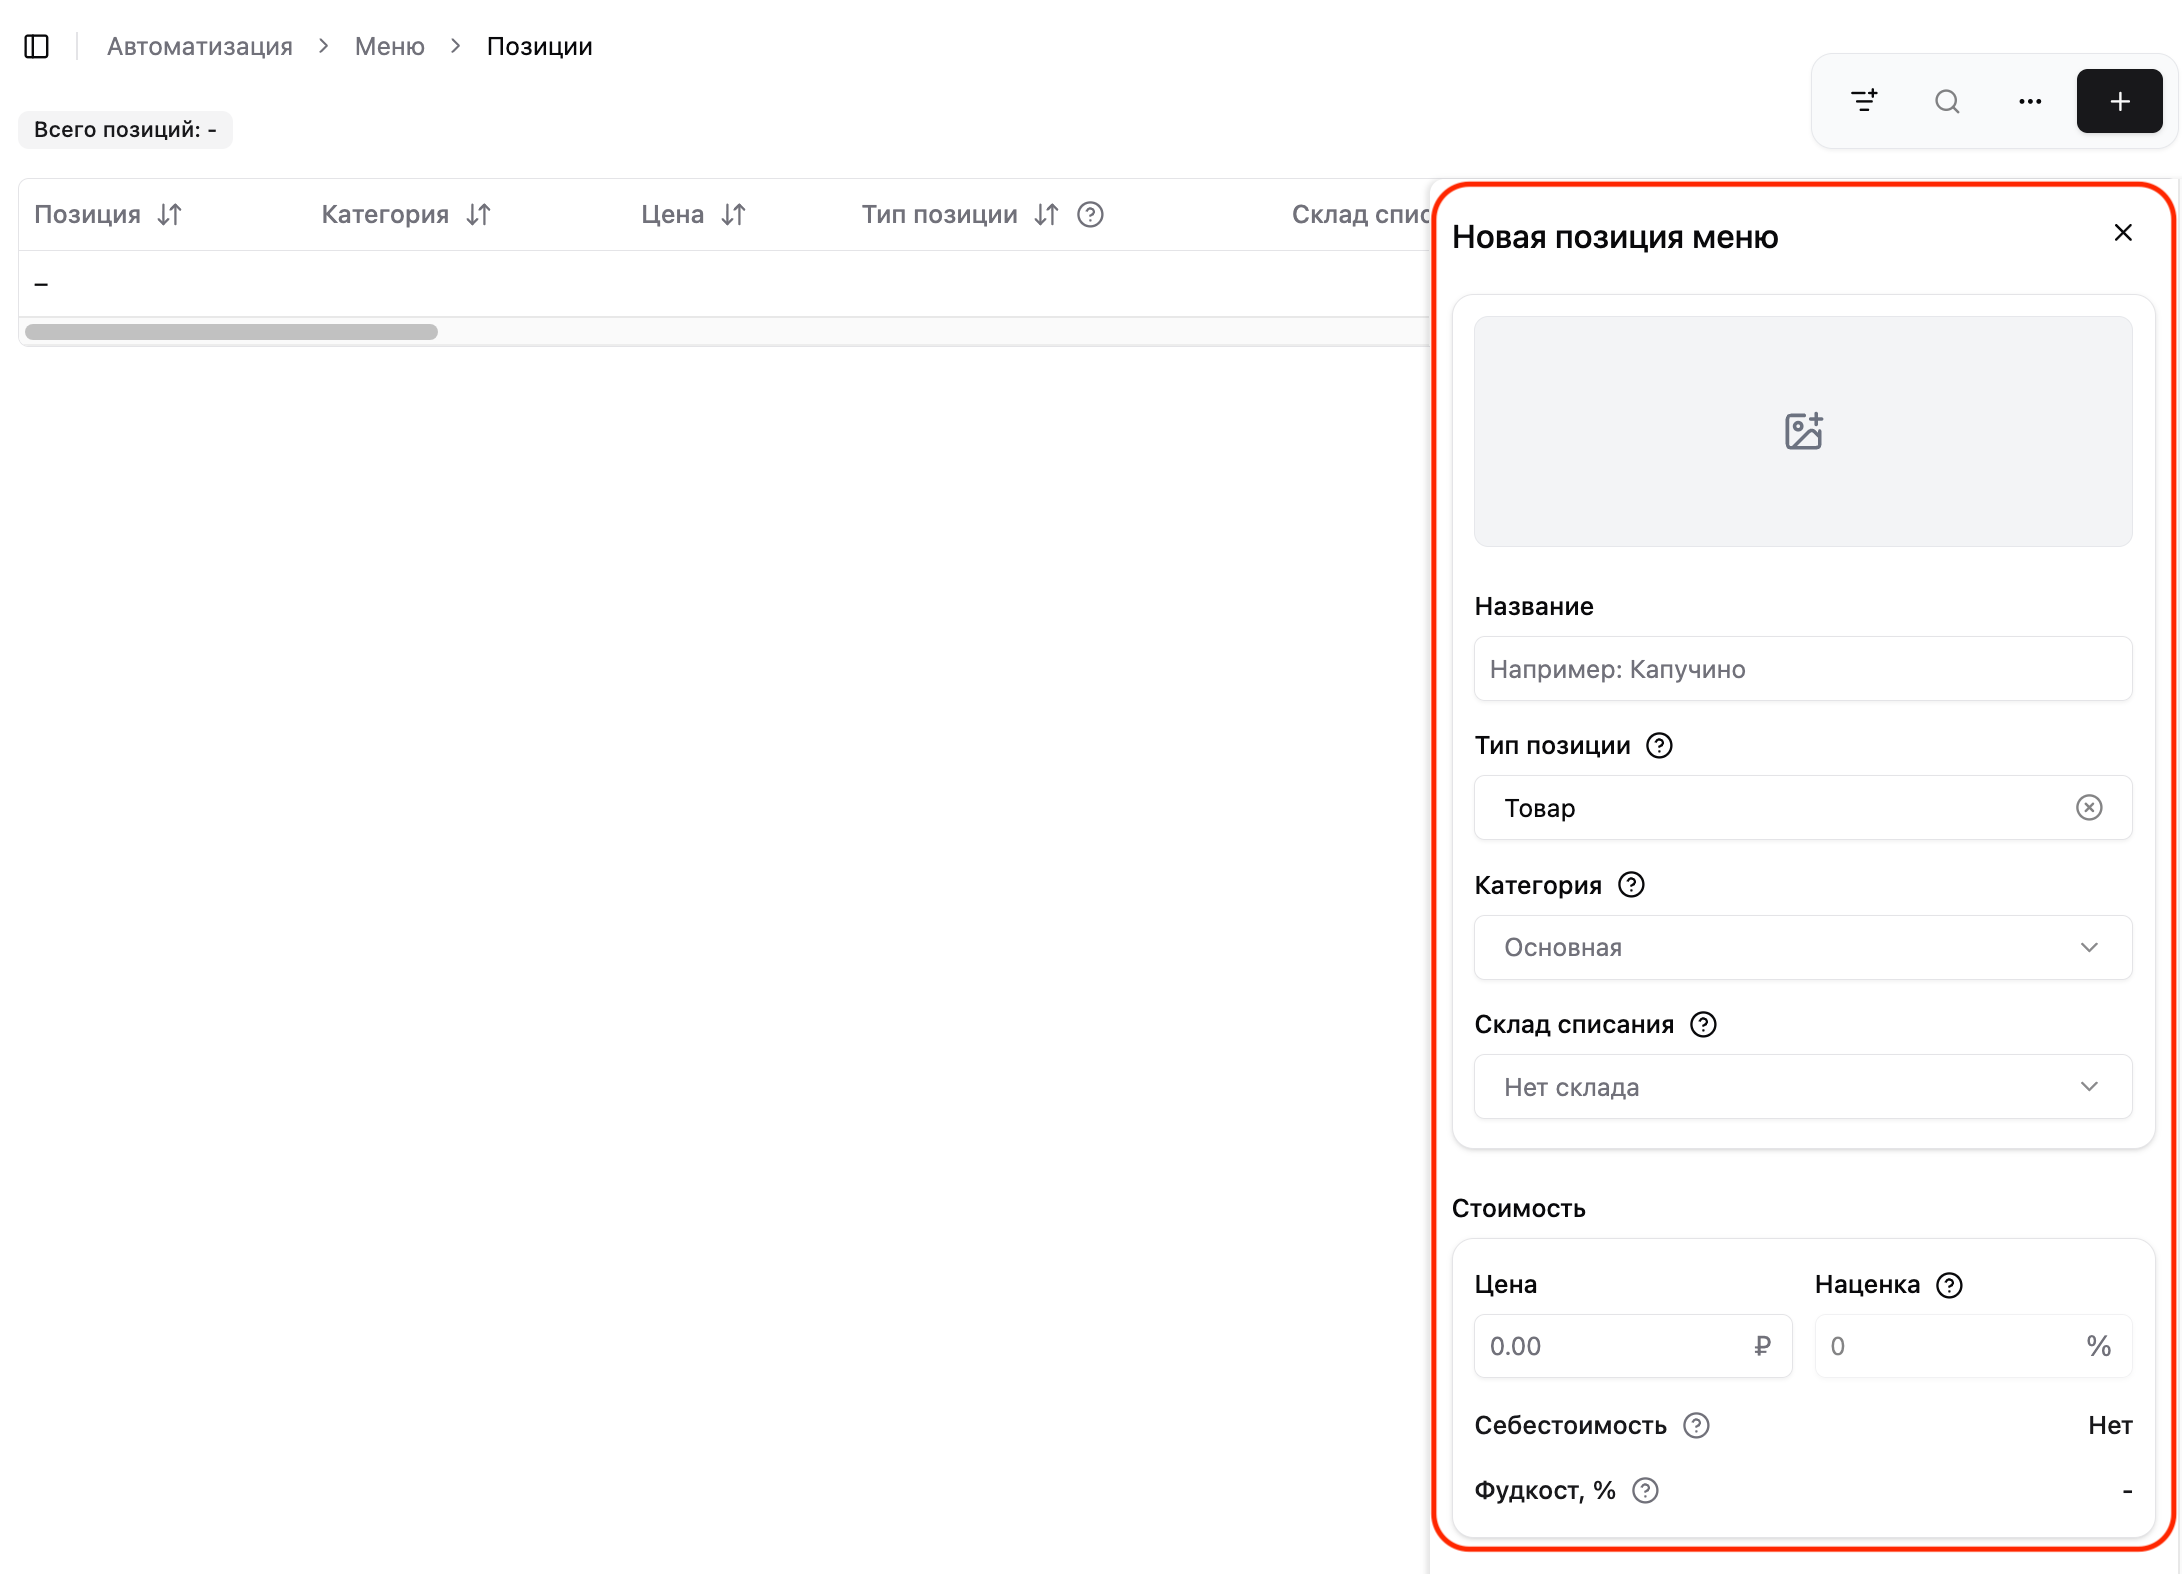Image resolution: width=2182 pixels, height=1574 pixels.
Task: Click the Себестоимость value Нет
Action: point(2110,1426)
